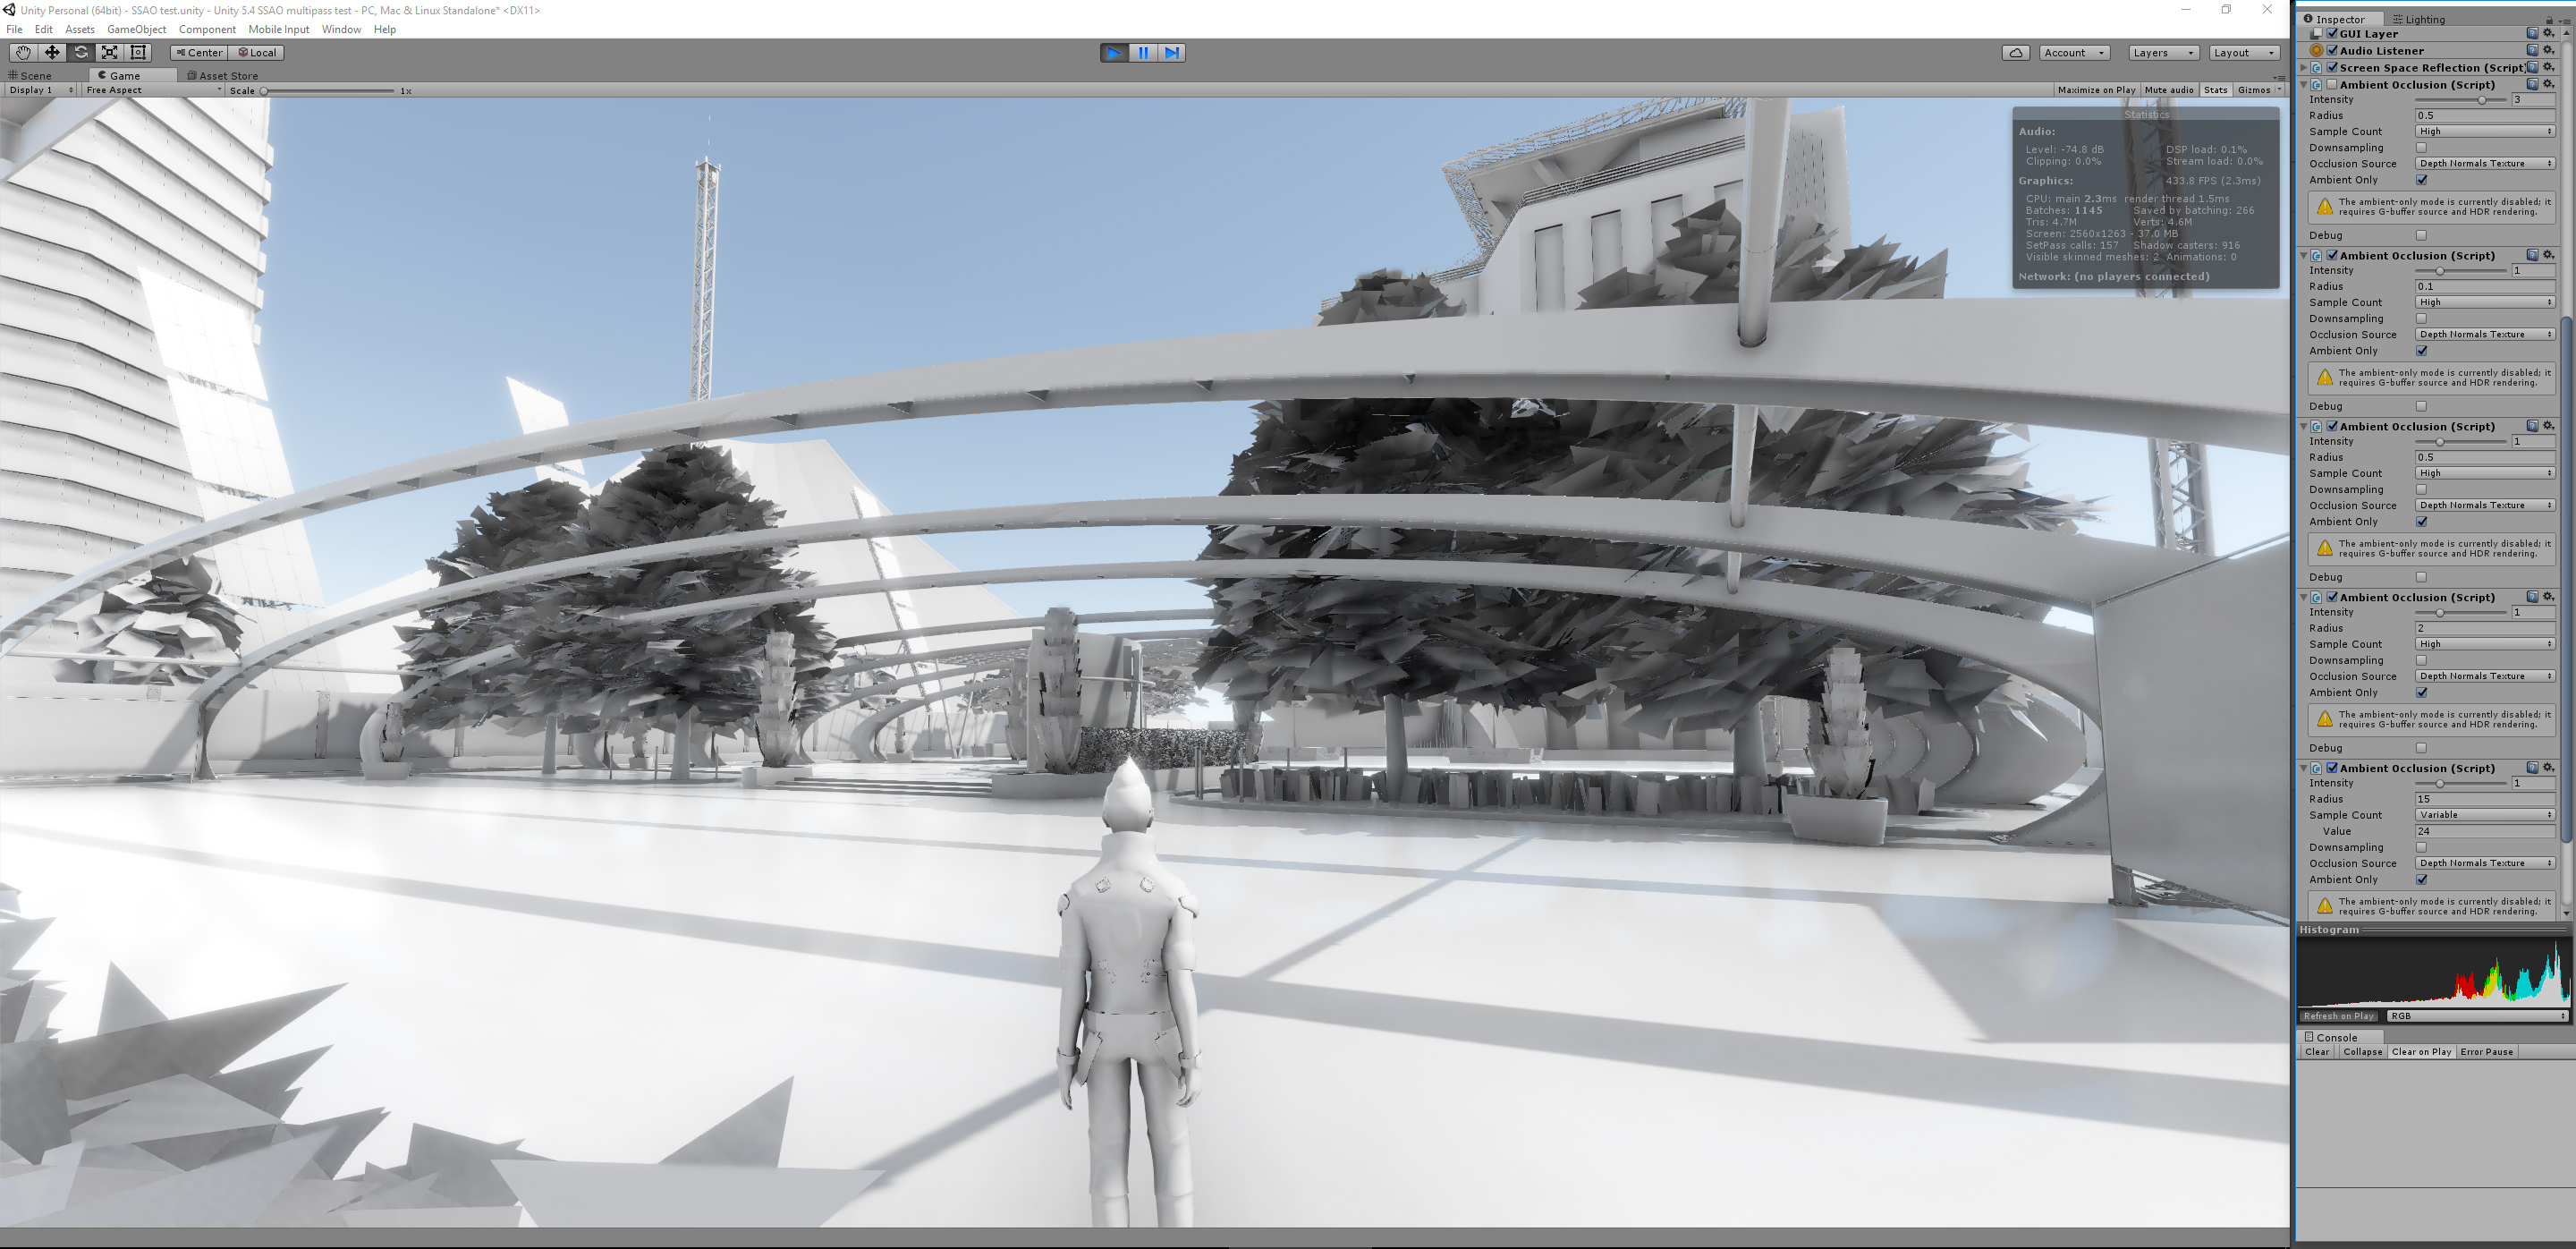Click the Clear button in the Console
Image resolution: width=2576 pixels, height=1249 pixels.
coord(2317,1051)
